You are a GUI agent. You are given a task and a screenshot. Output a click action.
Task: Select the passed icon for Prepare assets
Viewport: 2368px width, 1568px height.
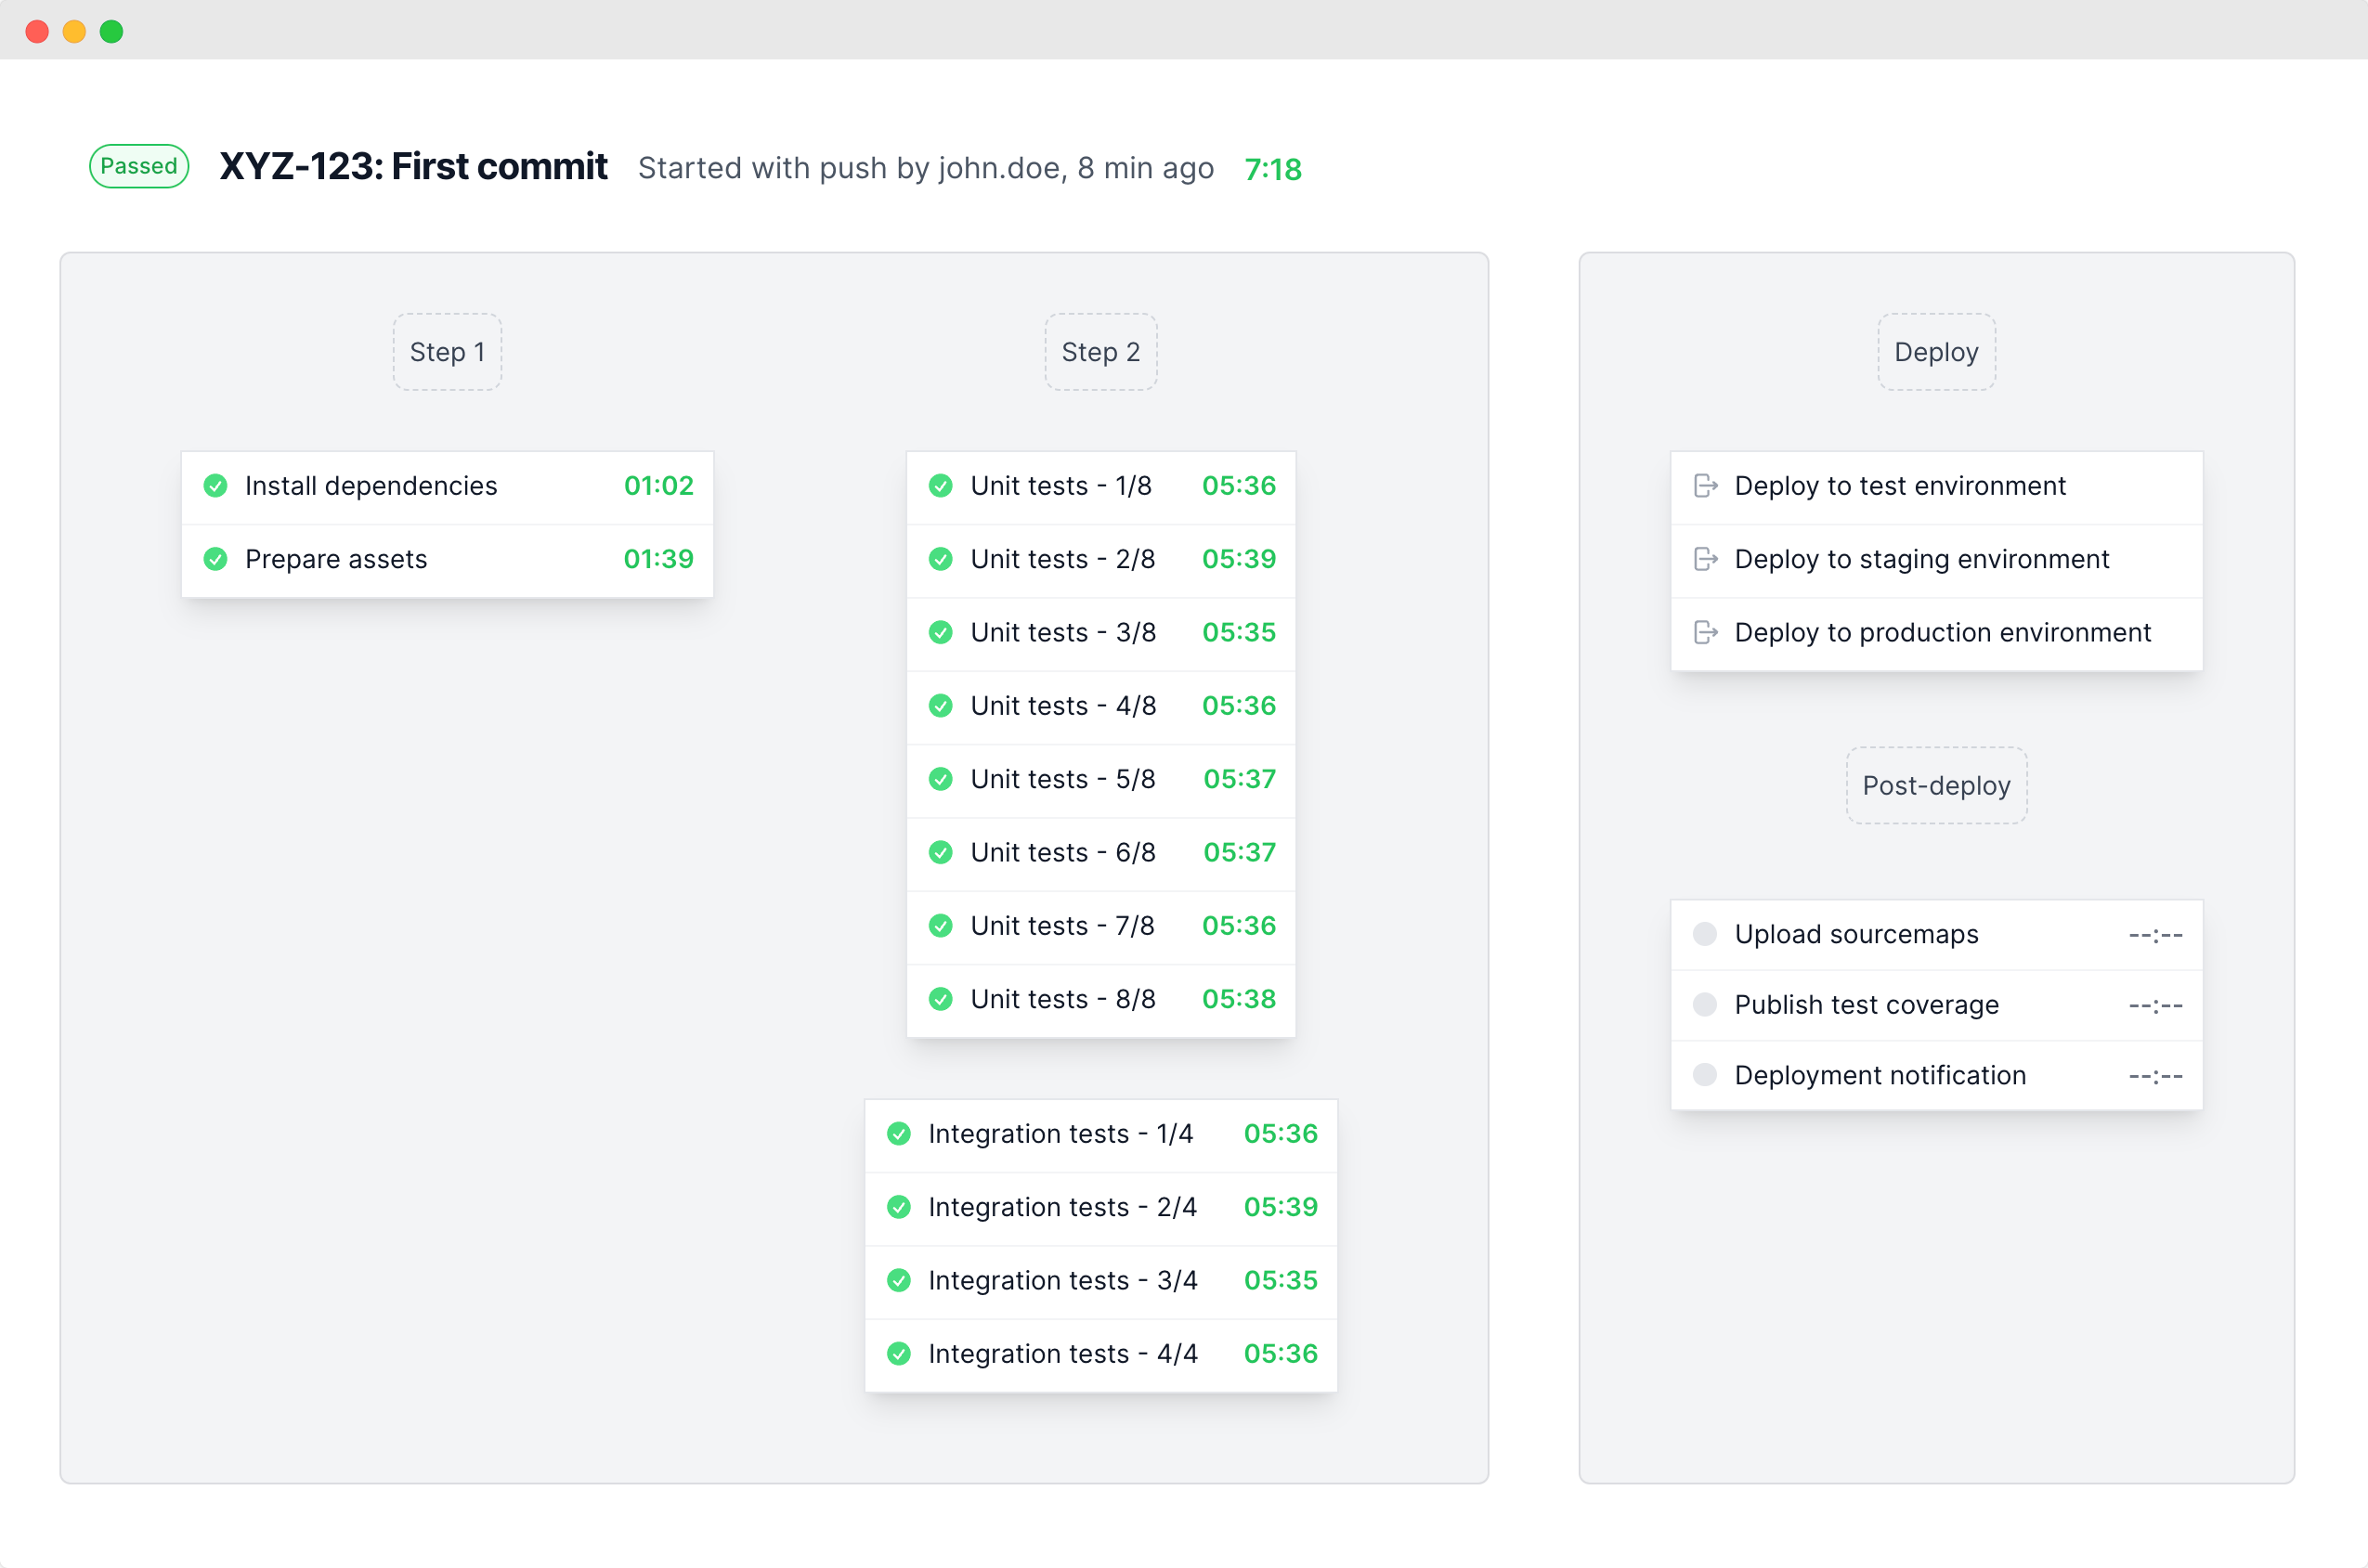tap(216, 559)
